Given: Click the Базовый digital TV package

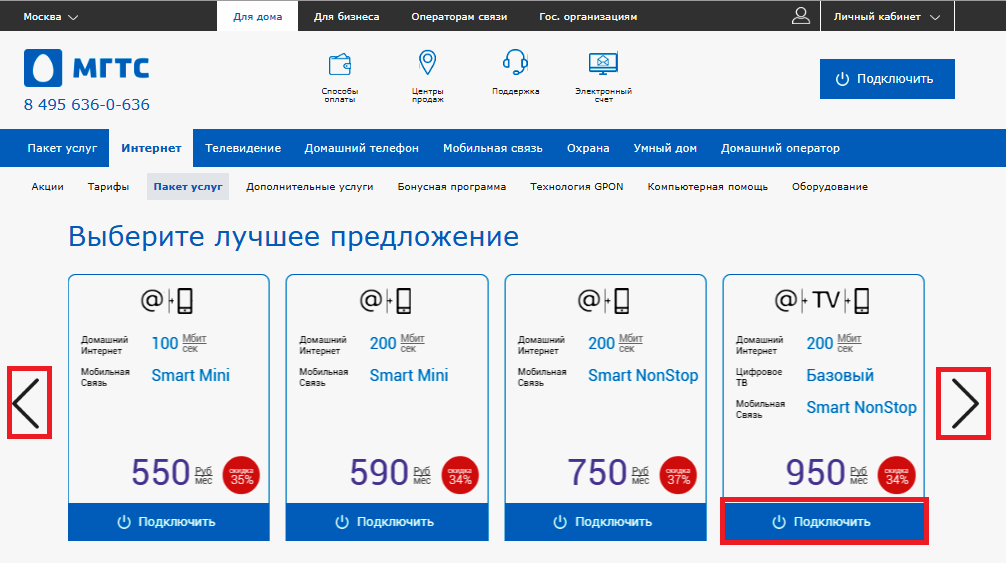Looking at the screenshot, I should coord(840,375).
